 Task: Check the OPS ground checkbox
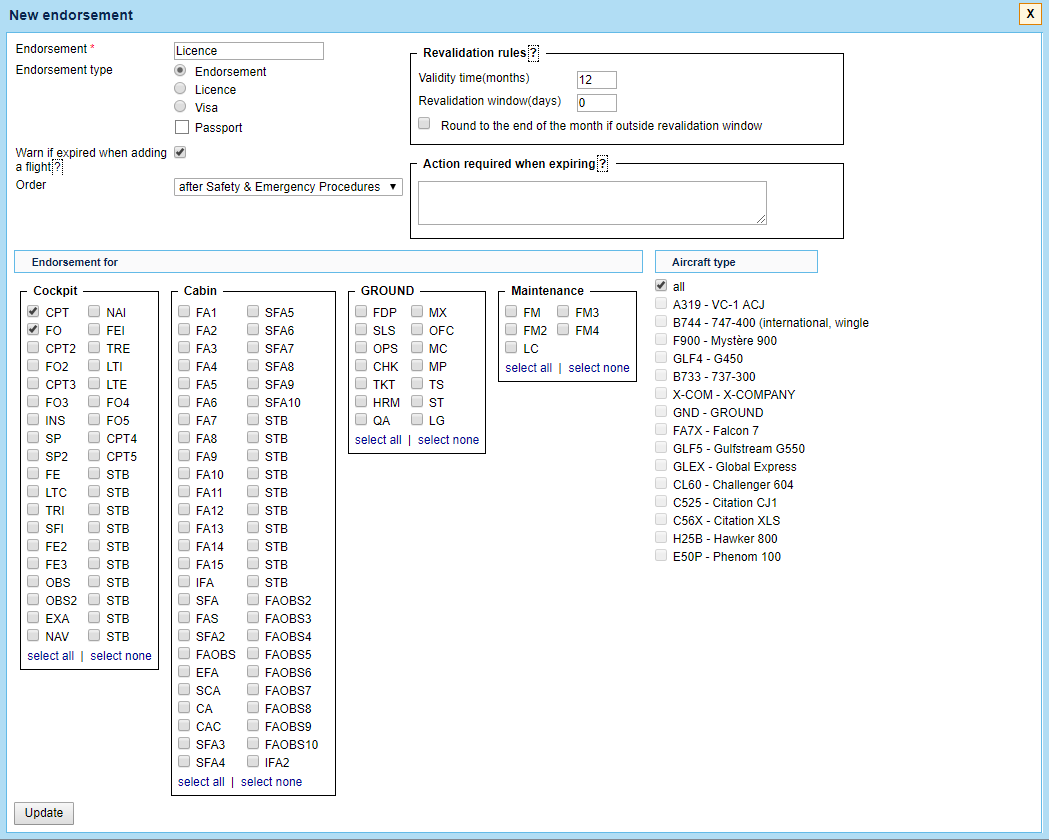[x=361, y=348]
